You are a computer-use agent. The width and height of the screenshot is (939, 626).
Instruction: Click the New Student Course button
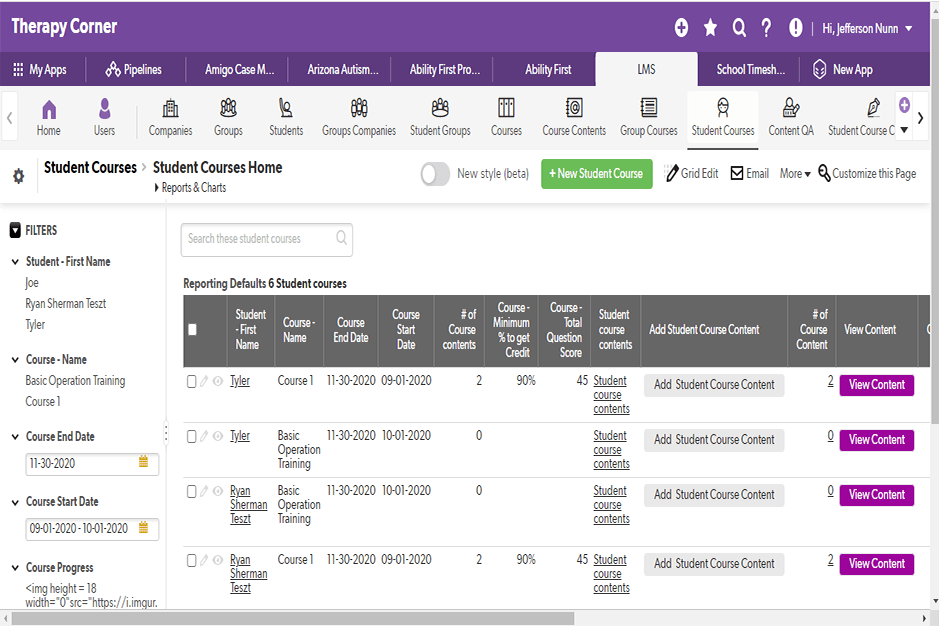pos(596,174)
